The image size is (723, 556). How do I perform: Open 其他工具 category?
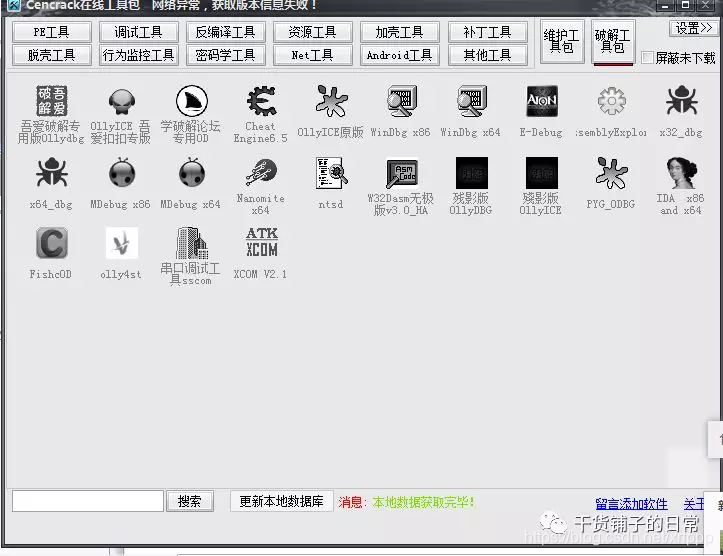[487, 55]
